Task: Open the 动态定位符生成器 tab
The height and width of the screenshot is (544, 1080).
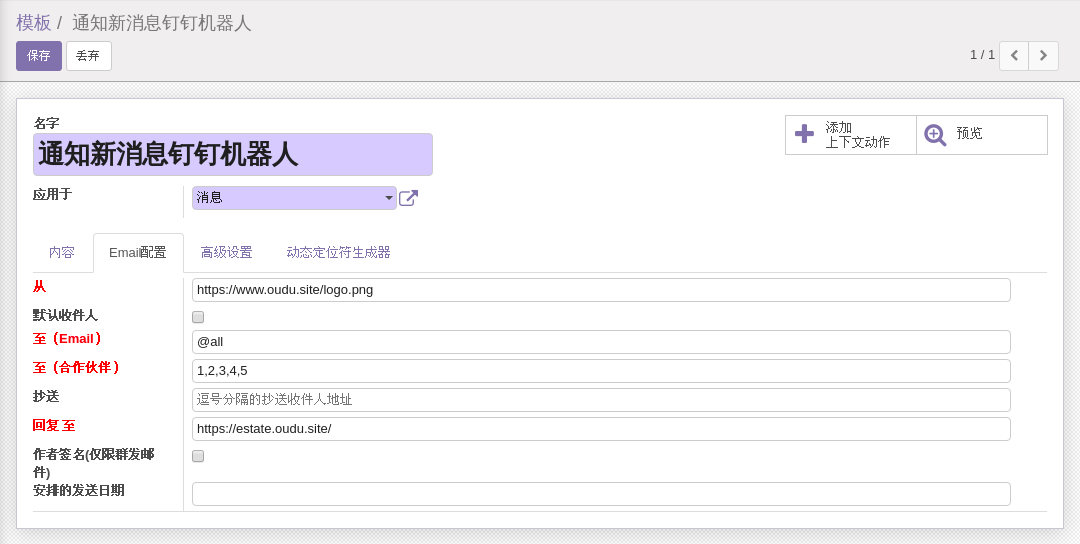Action: (x=338, y=253)
